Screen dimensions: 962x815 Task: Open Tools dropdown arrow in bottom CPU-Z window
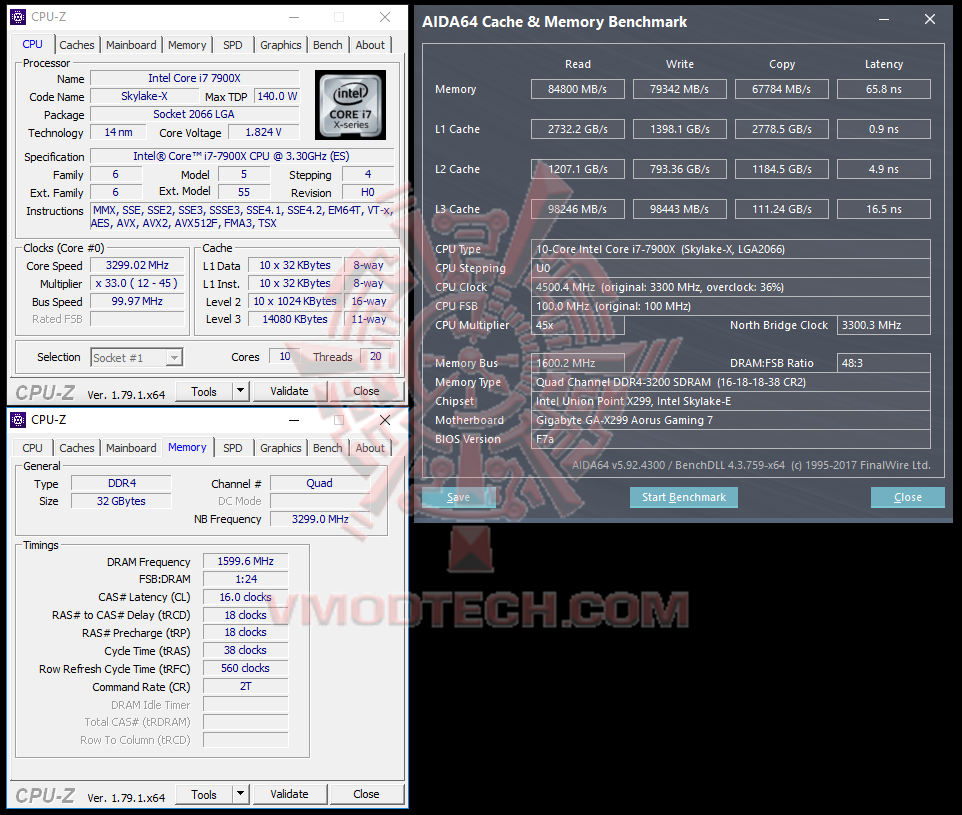coord(240,794)
